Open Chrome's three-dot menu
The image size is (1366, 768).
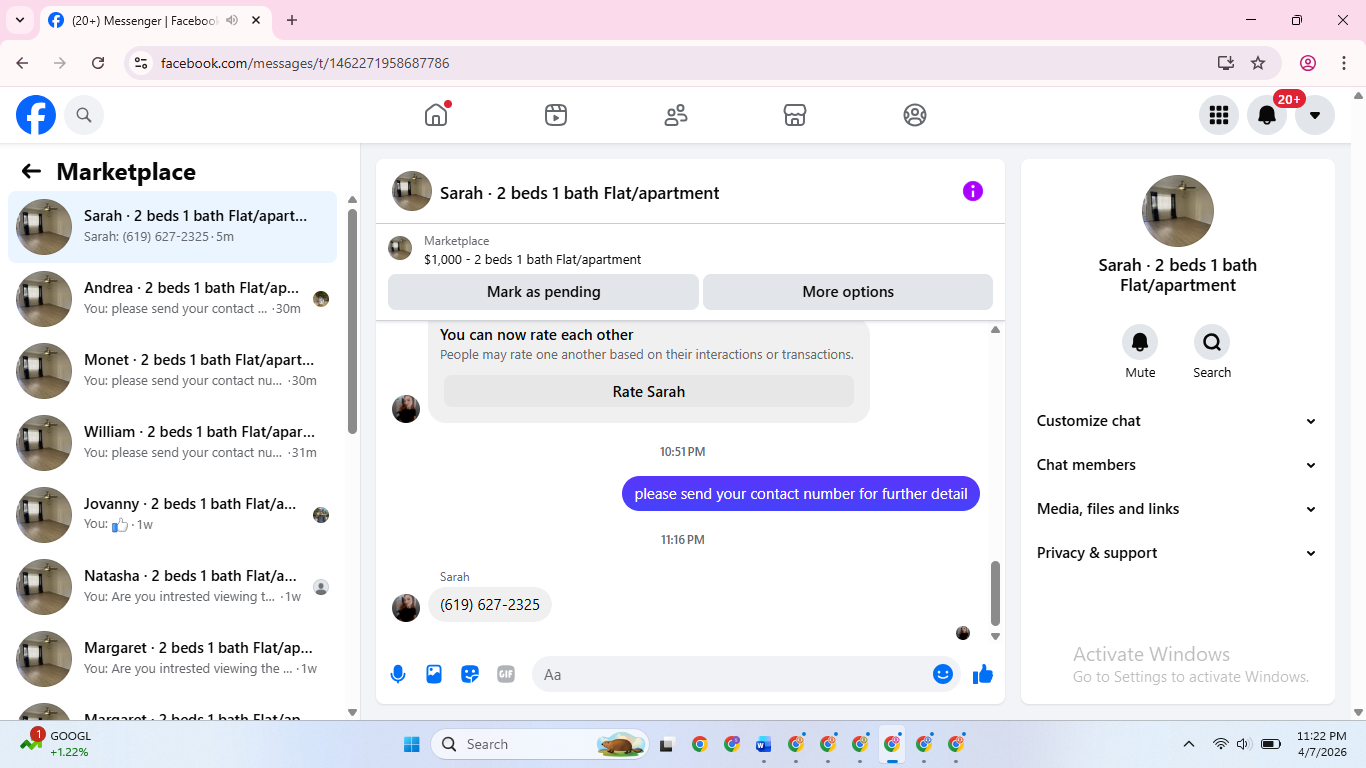click(x=1343, y=63)
